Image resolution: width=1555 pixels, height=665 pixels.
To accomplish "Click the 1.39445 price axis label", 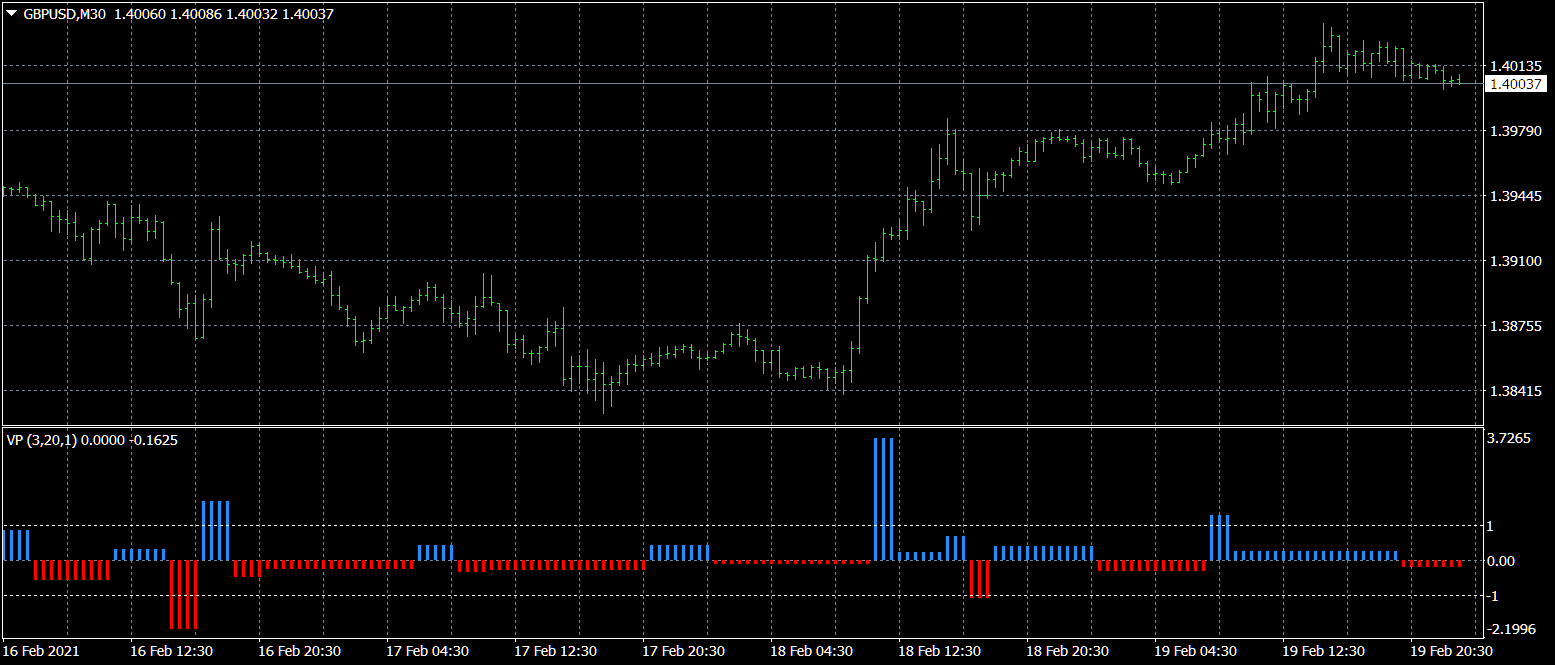I will tap(1514, 196).
